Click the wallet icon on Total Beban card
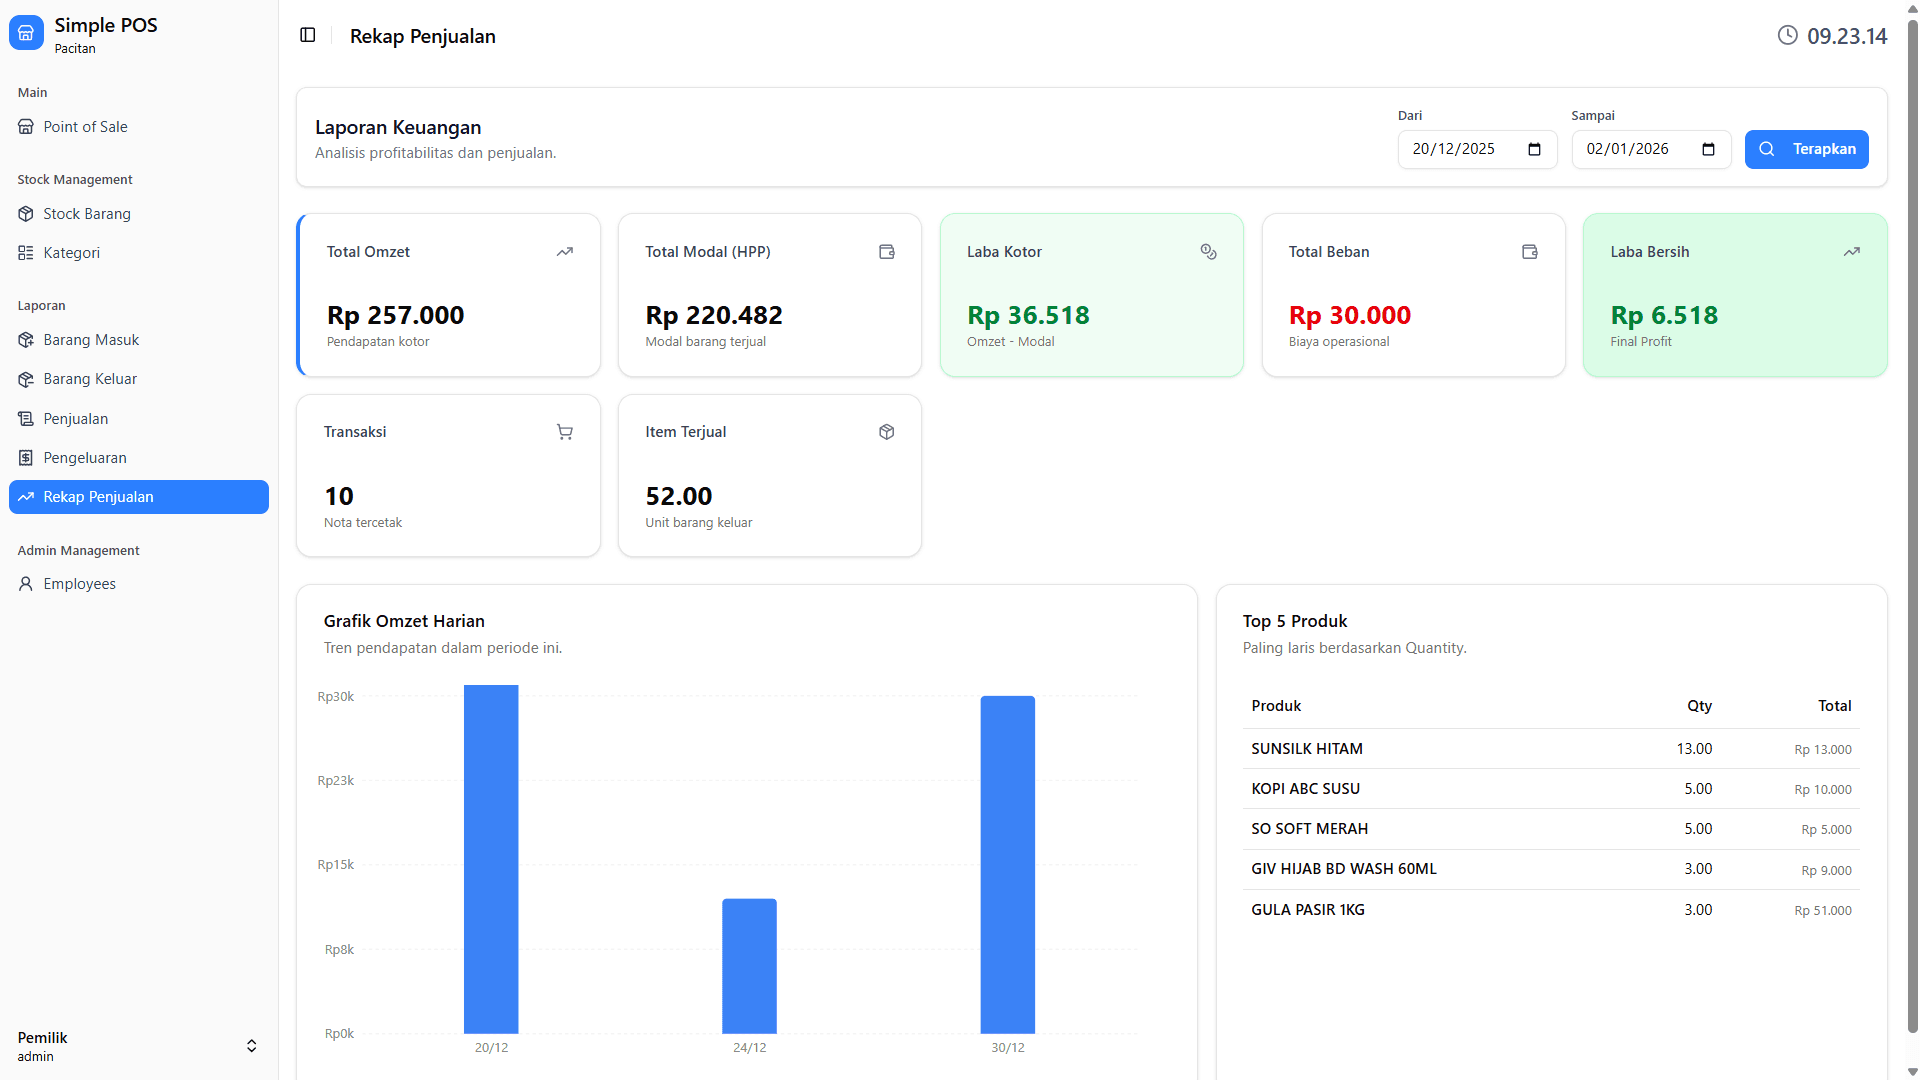Viewport: 1920px width, 1080px height. (x=1529, y=252)
